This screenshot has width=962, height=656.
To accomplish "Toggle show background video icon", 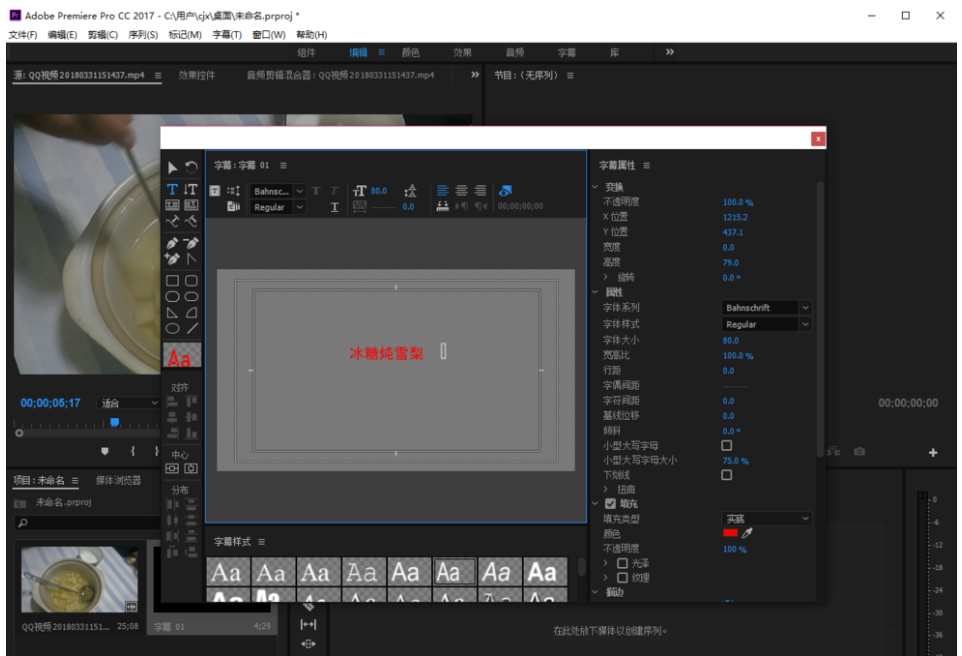I will pos(505,190).
